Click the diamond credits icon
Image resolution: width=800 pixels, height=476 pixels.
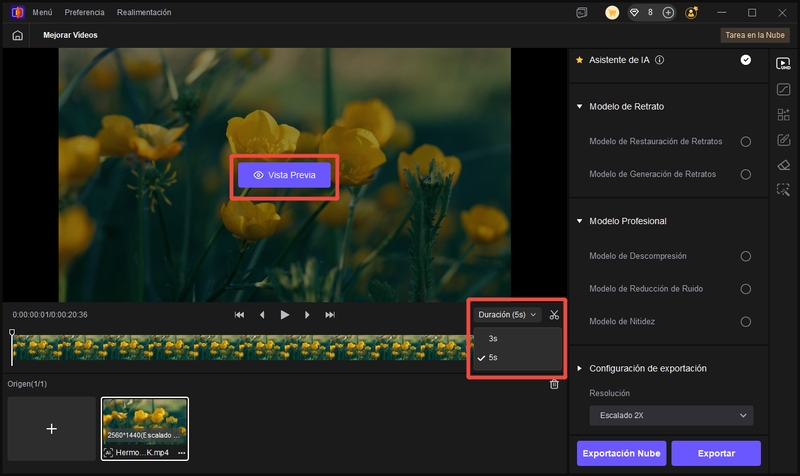coord(634,13)
